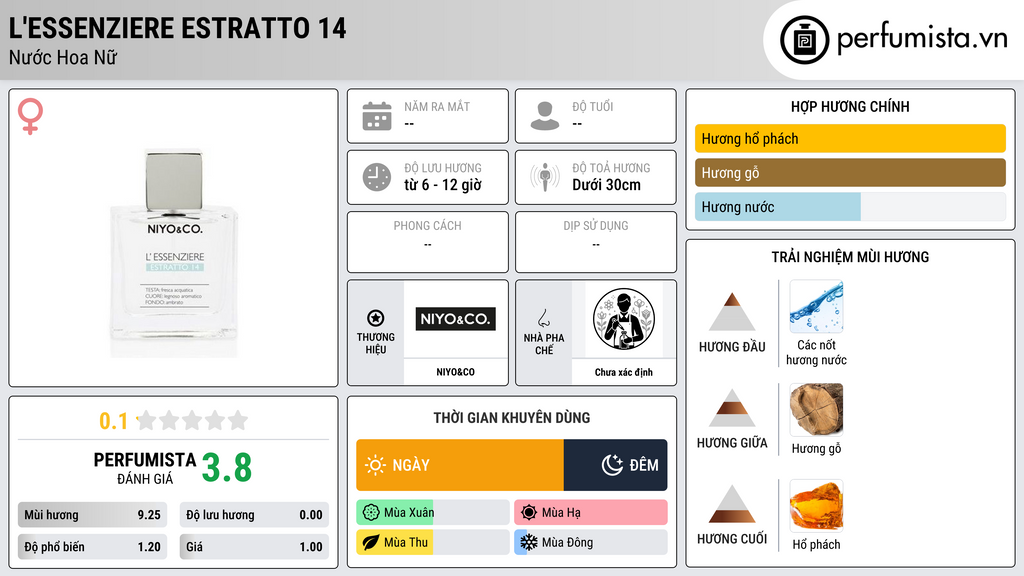This screenshot has width=1024, height=576.
Task: Click the L'ESSENZIERE ESTRATTO 14 title
Action: pyautogui.click(x=177, y=28)
